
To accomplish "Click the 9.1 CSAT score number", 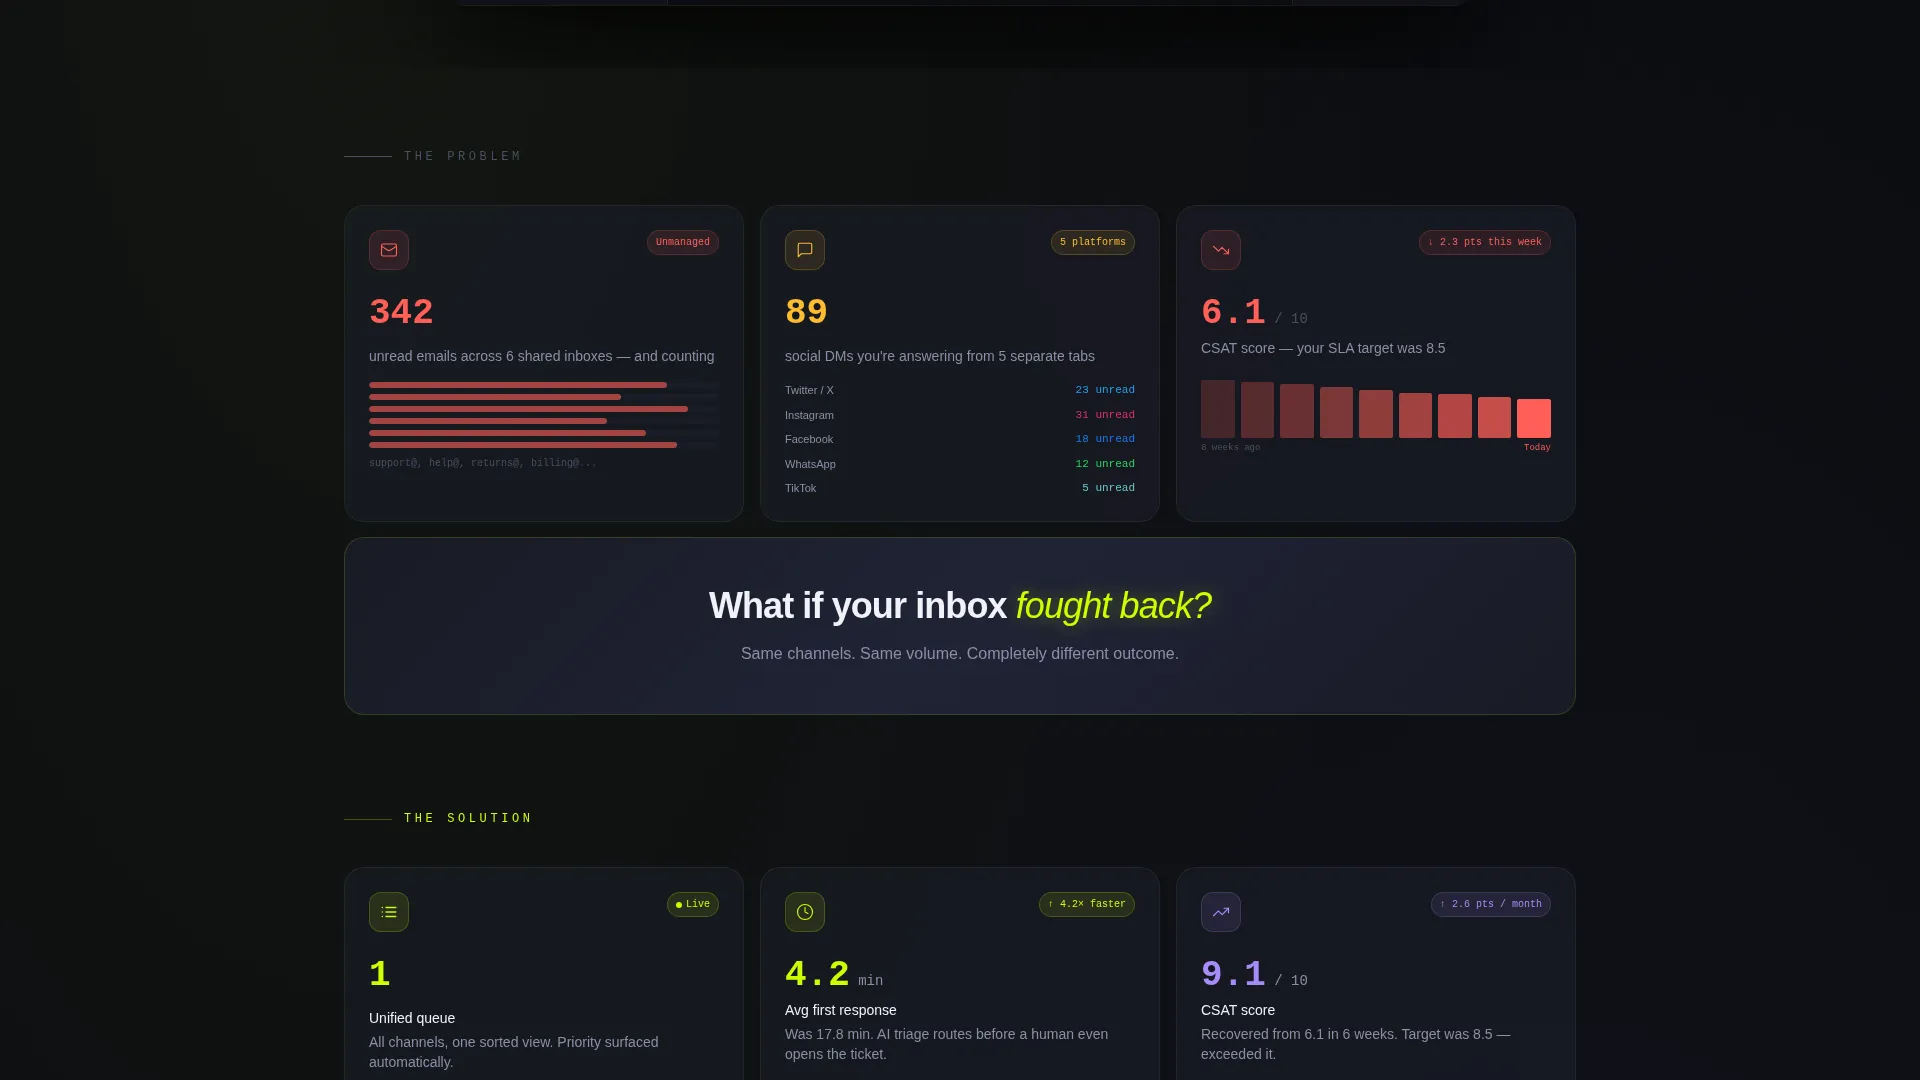I will 1233,974.
